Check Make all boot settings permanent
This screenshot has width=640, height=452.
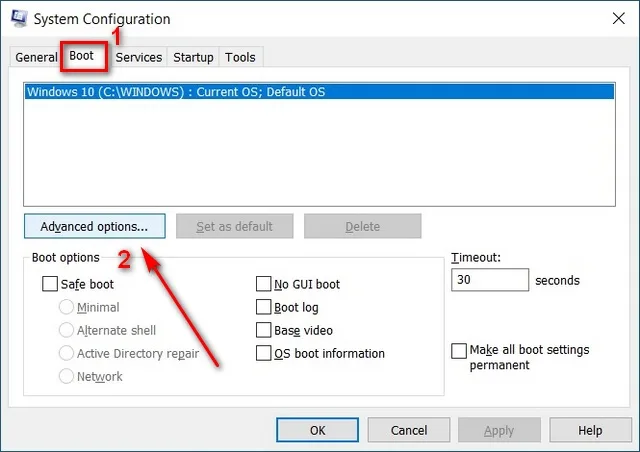pos(459,351)
